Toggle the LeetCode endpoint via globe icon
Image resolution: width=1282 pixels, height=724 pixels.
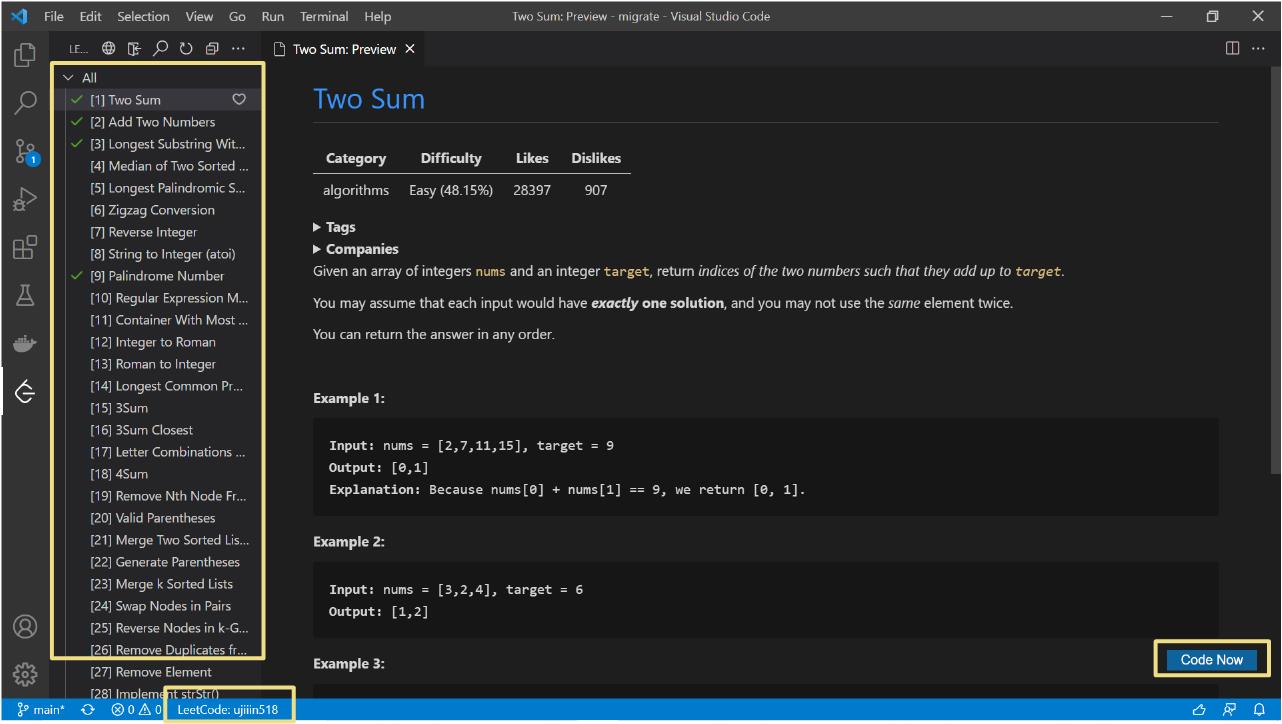(x=108, y=47)
